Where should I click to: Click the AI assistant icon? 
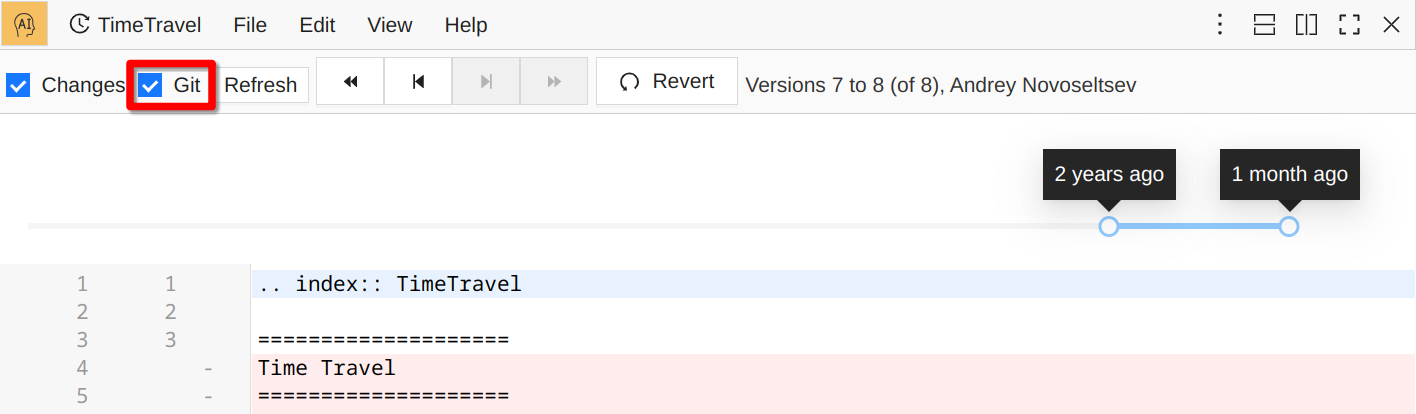[x=25, y=25]
